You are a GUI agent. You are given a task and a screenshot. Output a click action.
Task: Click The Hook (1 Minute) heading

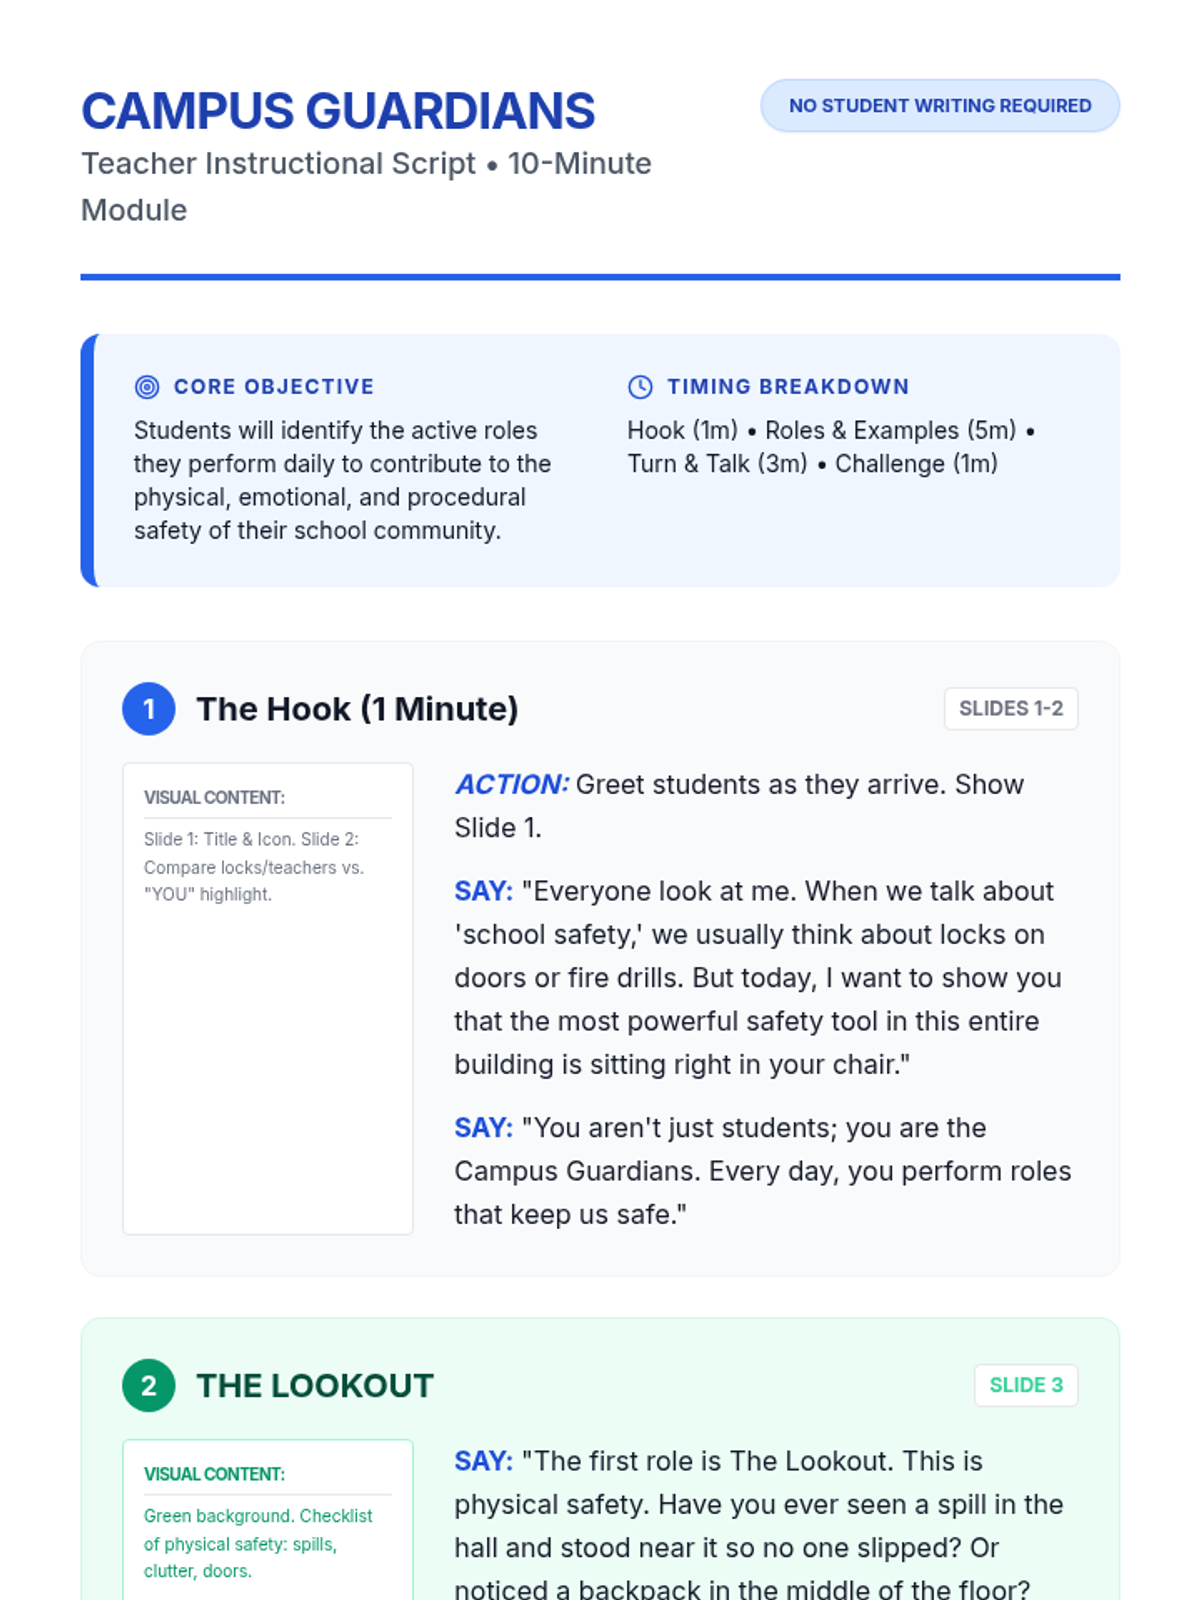pyautogui.click(x=357, y=709)
